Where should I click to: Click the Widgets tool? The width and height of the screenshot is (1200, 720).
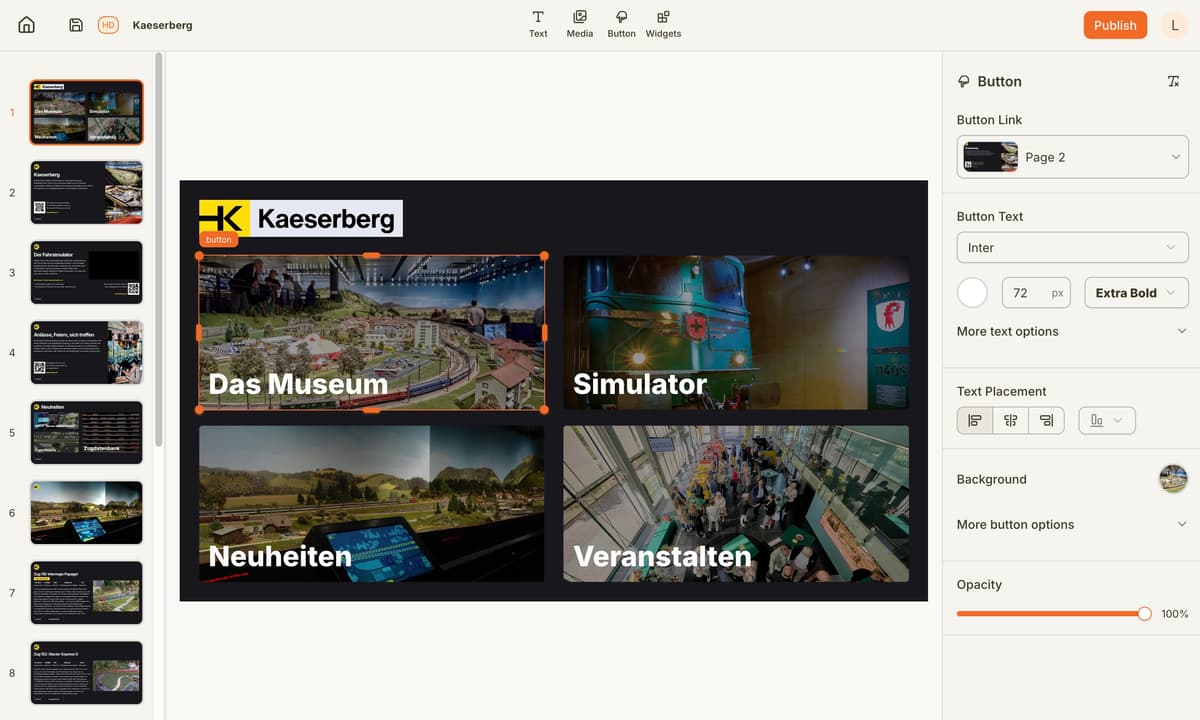662,24
